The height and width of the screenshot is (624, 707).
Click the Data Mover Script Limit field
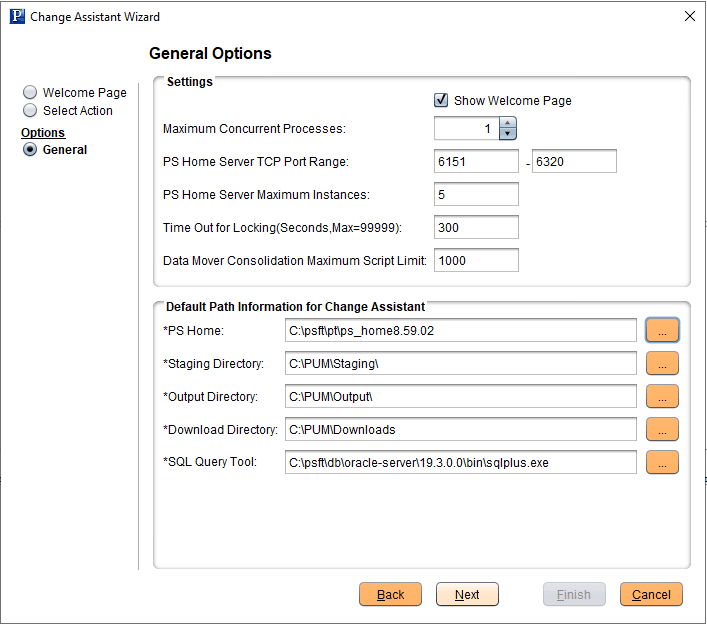pos(476,260)
